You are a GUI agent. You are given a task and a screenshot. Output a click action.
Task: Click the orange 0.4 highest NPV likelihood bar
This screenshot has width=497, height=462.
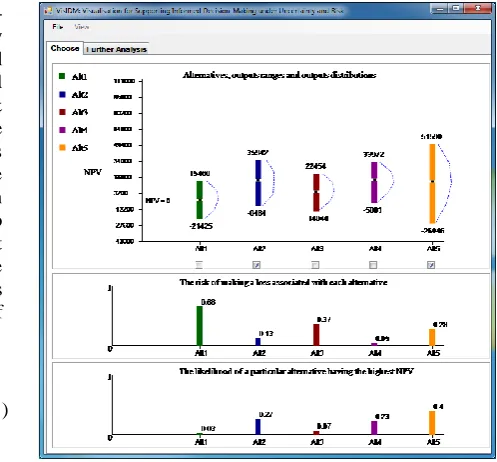(x=432, y=423)
